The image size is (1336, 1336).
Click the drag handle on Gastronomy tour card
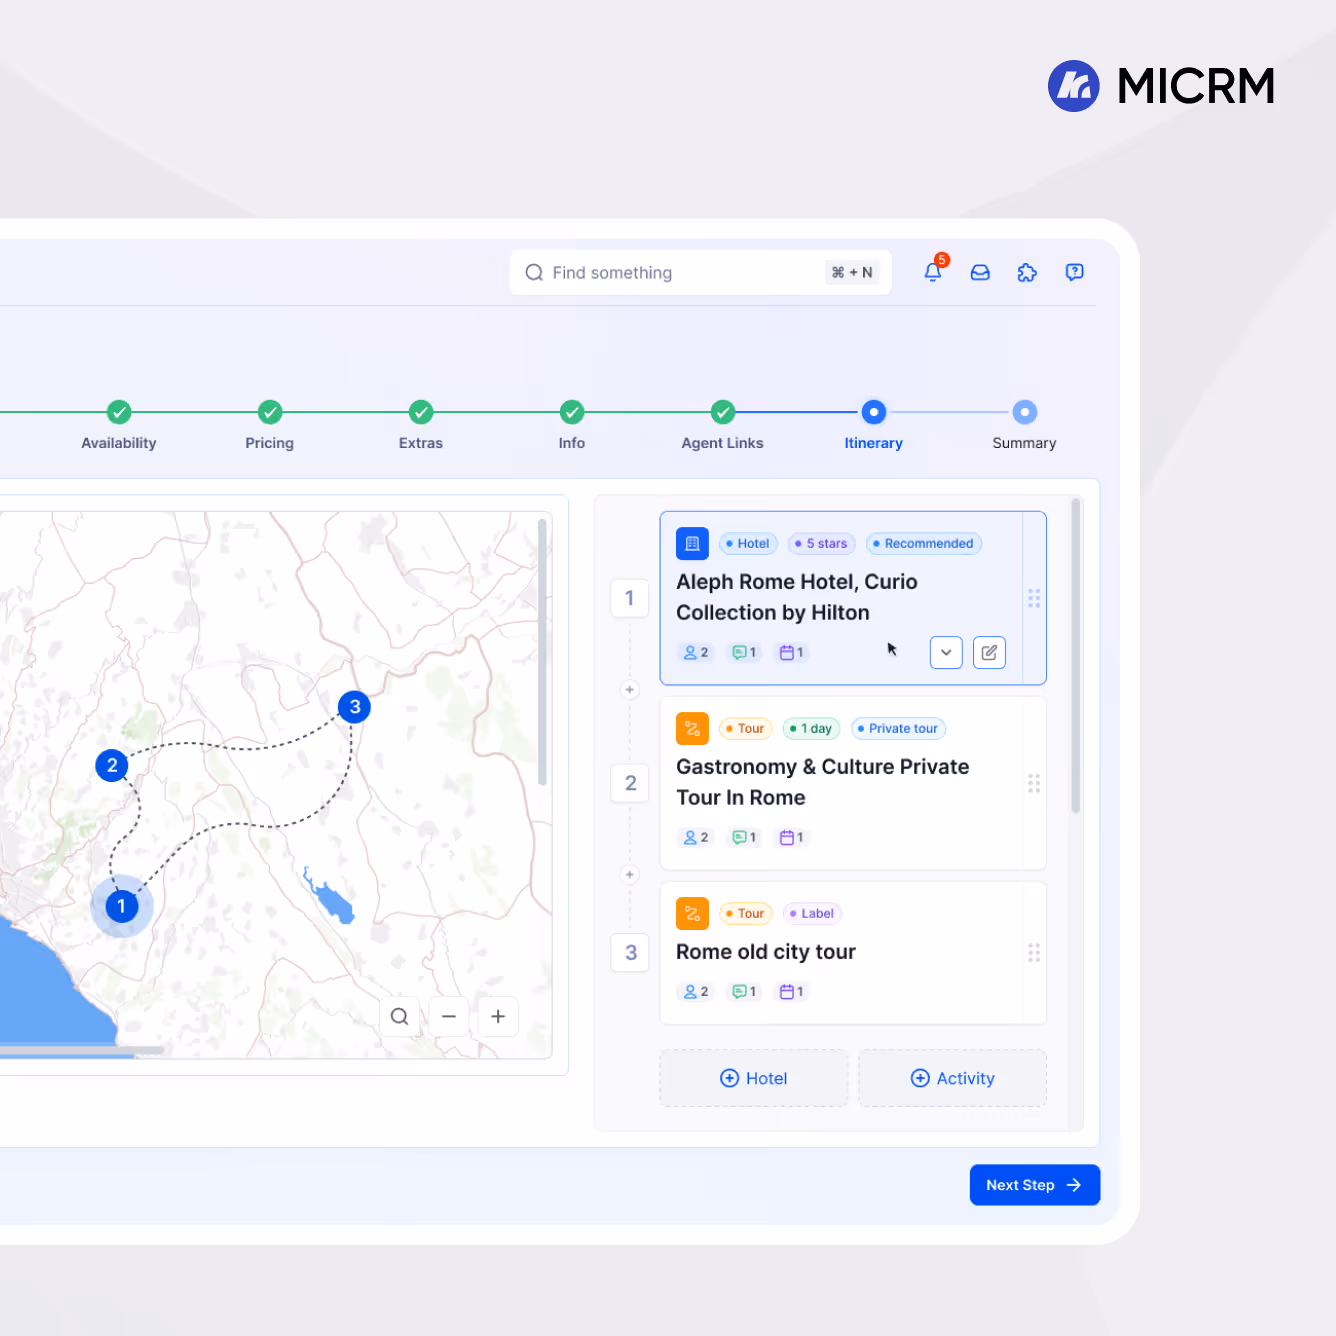coord(1034,783)
